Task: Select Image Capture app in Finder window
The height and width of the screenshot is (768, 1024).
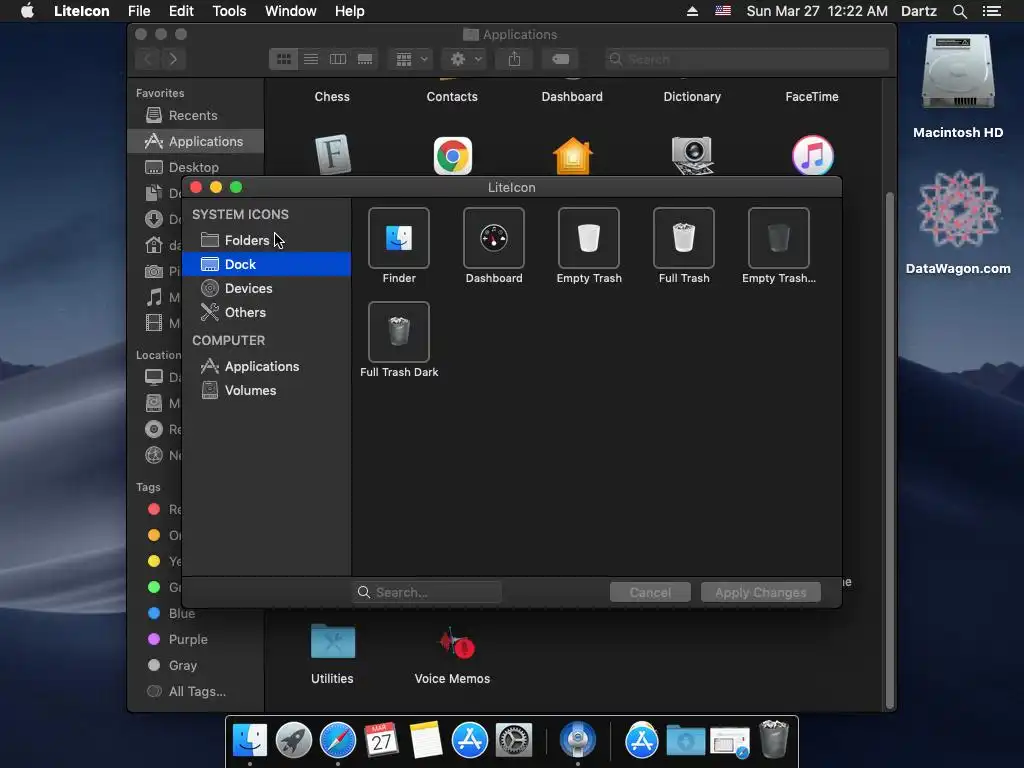Action: pyautogui.click(x=692, y=155)
